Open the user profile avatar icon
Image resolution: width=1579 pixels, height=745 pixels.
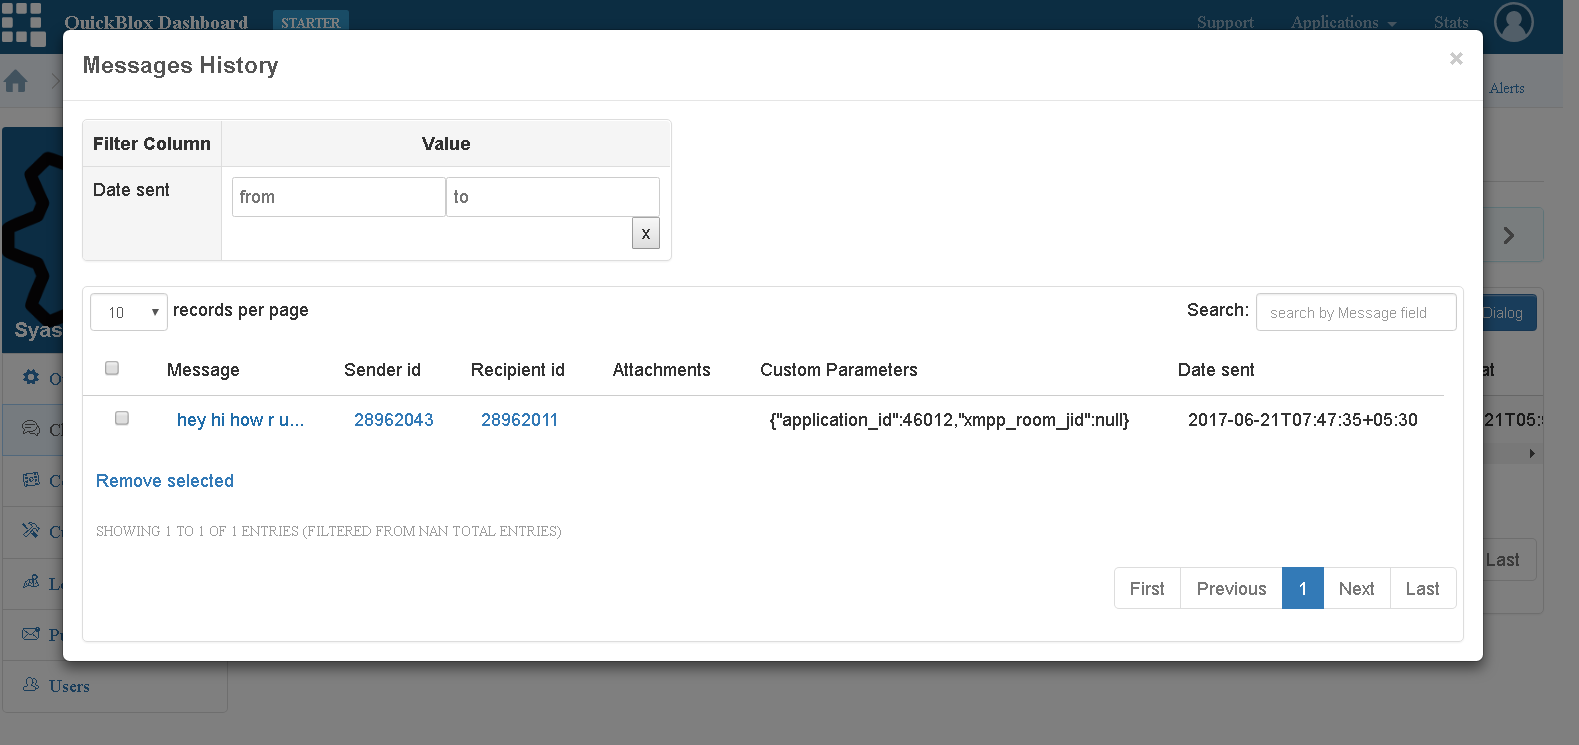1513,22
